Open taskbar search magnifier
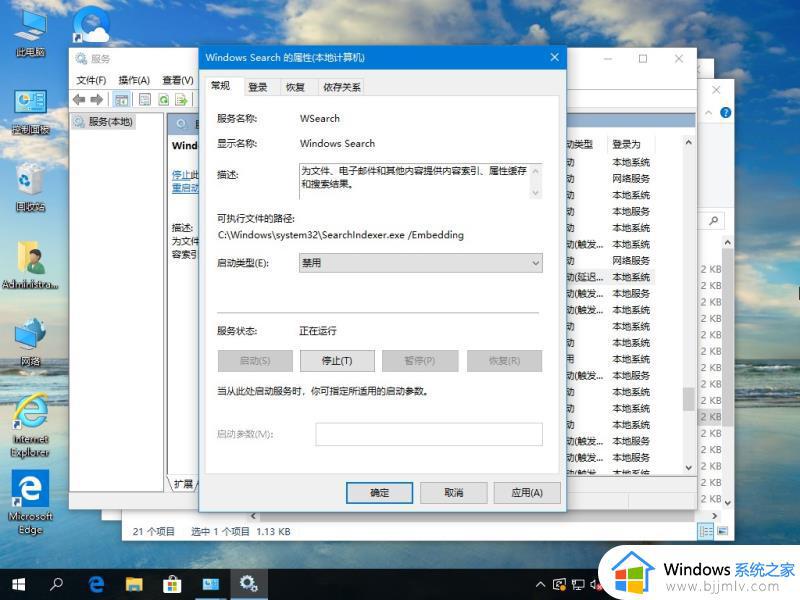 [x=56, y=584]
